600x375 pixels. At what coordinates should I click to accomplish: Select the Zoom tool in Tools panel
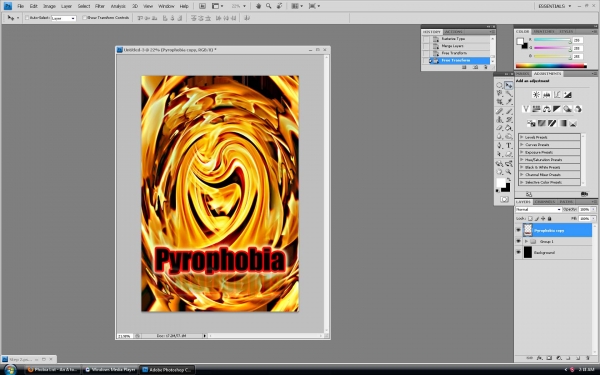(x=509, y=172)
